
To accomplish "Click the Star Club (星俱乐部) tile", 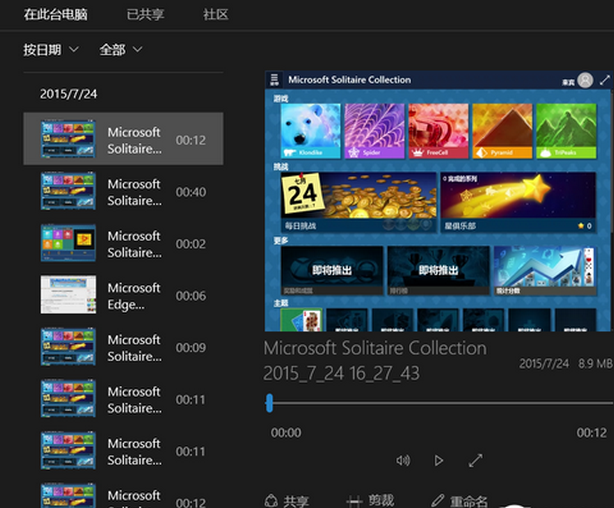I will tap(518, 202).
